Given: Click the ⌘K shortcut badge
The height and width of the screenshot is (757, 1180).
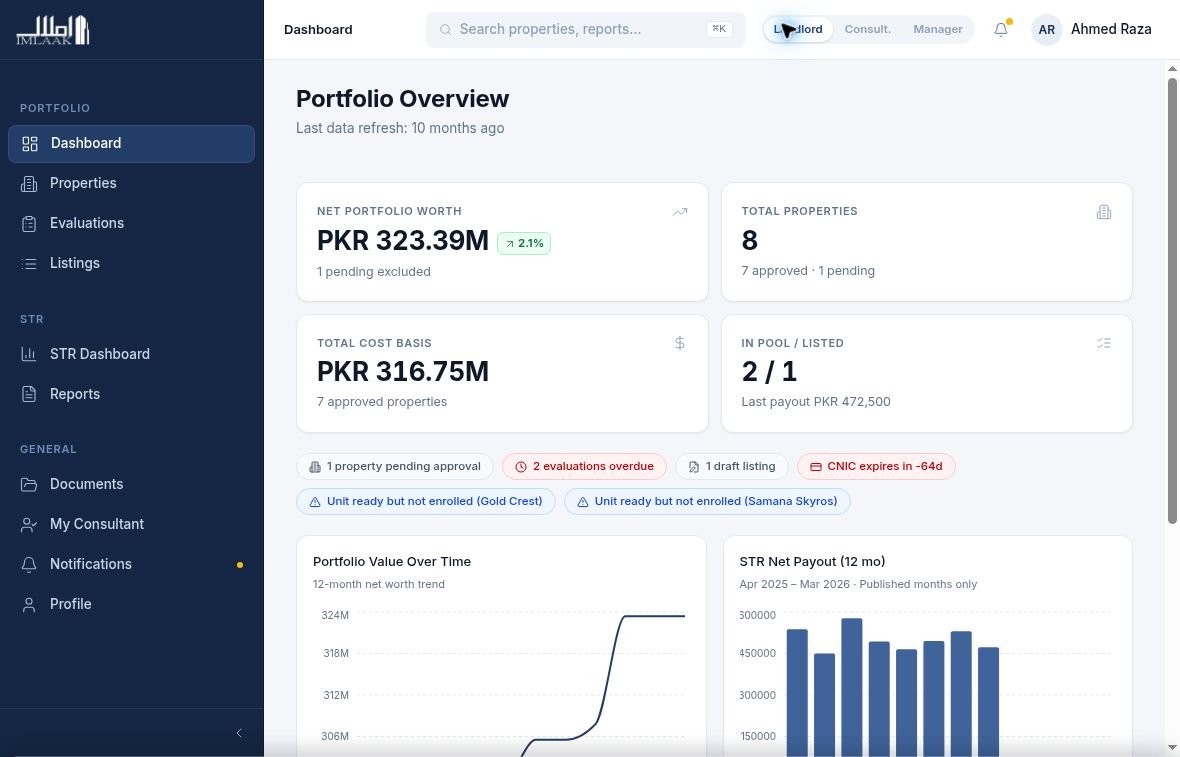Looking at the screenshot, I should 719,29.
